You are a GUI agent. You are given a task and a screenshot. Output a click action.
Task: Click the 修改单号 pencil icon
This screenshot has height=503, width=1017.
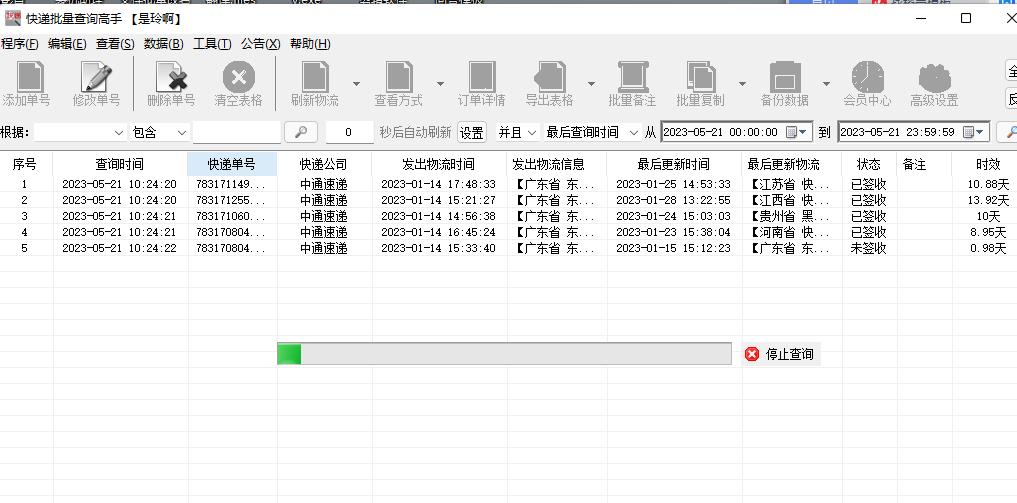97,77
